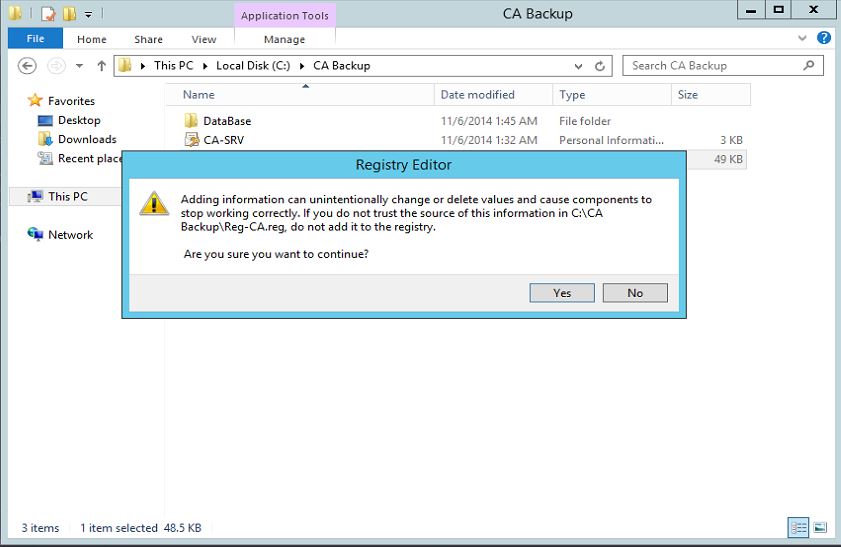841x547 pixels.
Task: Open the File menu
Action: coord(35,39)
